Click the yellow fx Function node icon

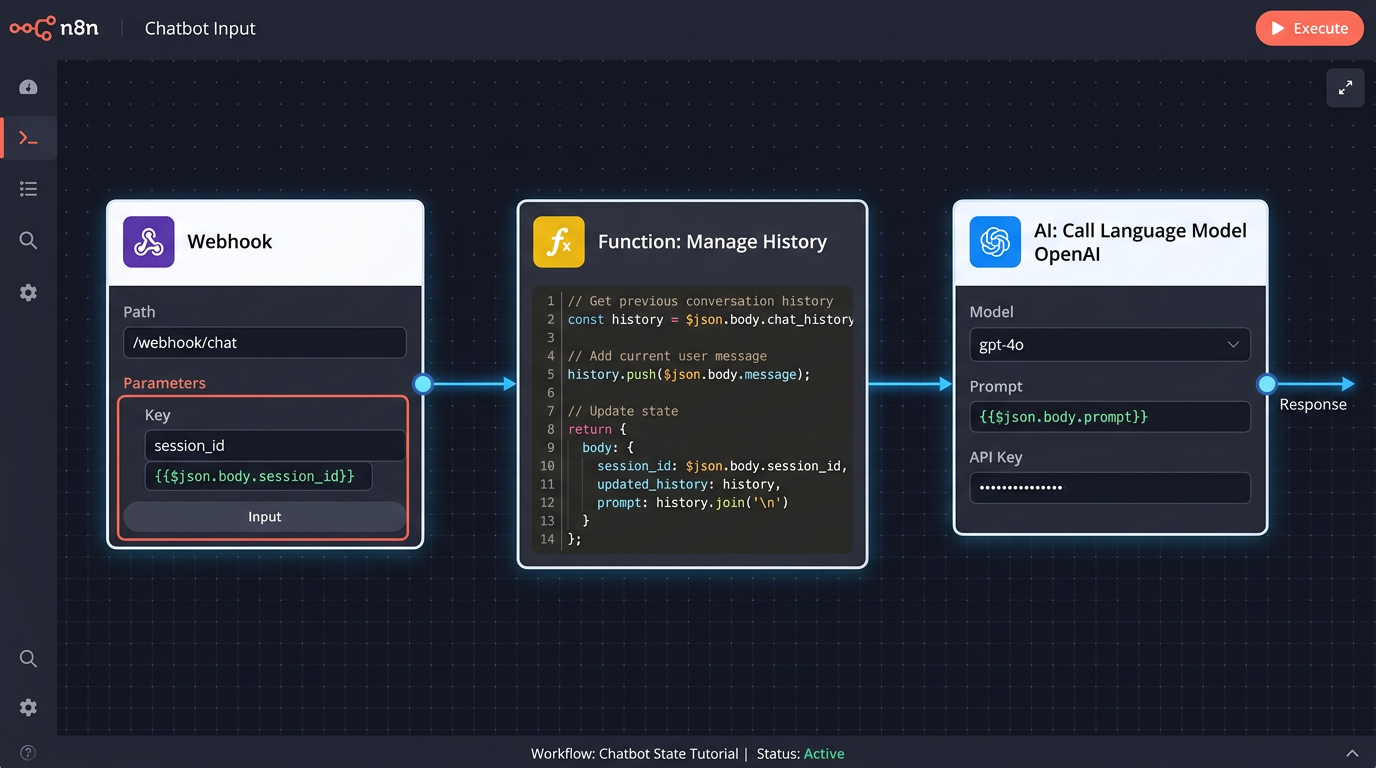pos(559,242)
